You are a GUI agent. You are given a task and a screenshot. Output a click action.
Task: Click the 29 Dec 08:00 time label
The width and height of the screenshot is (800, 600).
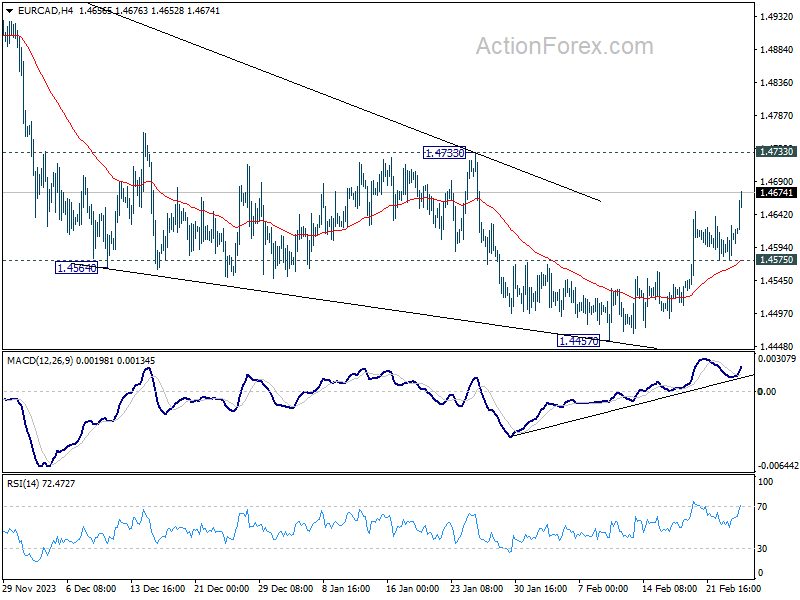pos(286,588)
